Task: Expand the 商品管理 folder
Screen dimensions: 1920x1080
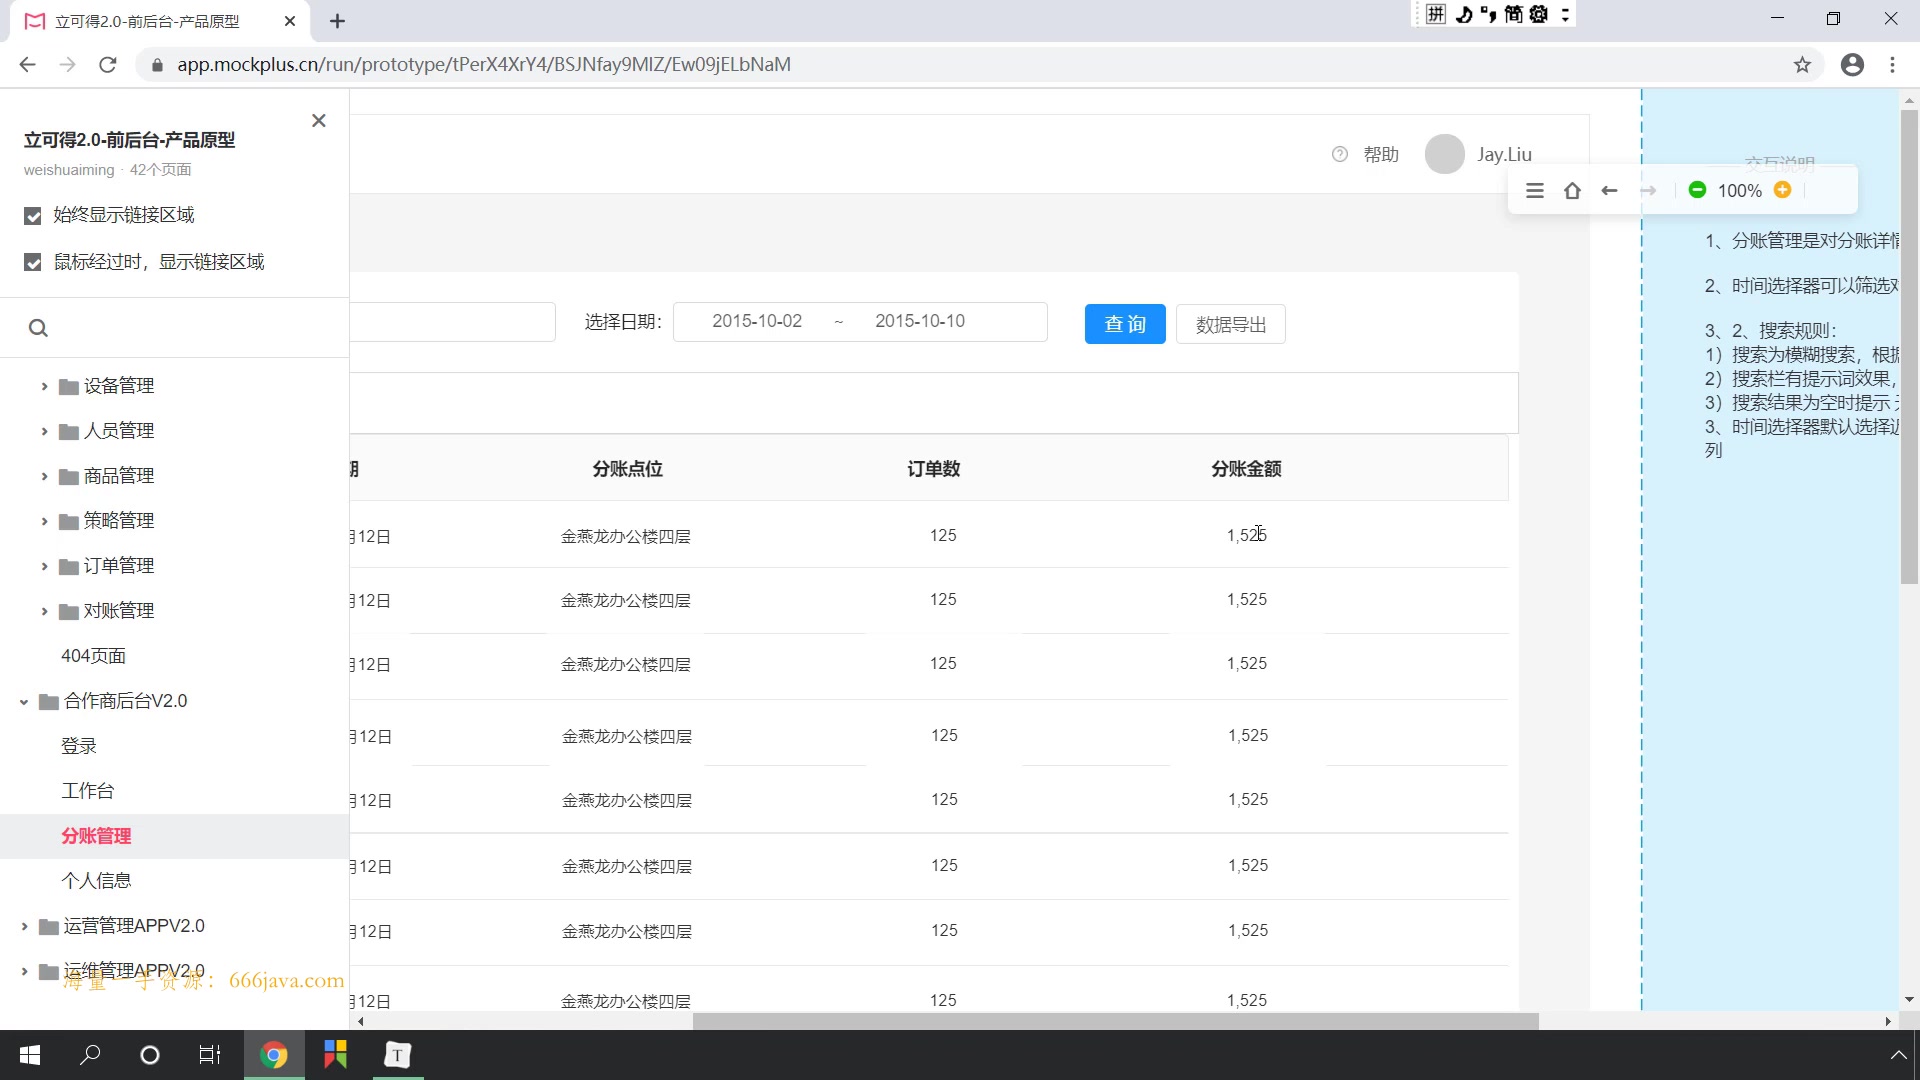Action: pos(44,476)
